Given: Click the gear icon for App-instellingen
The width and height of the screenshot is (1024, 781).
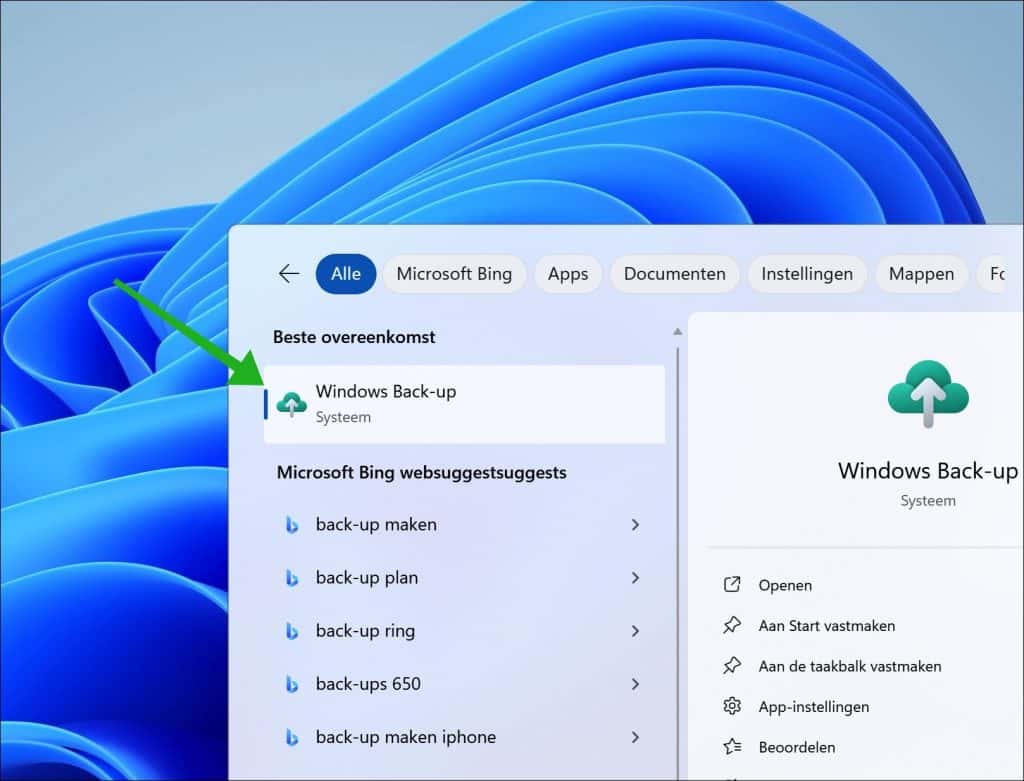Looking at the screenshot, I should pos(732,706).
